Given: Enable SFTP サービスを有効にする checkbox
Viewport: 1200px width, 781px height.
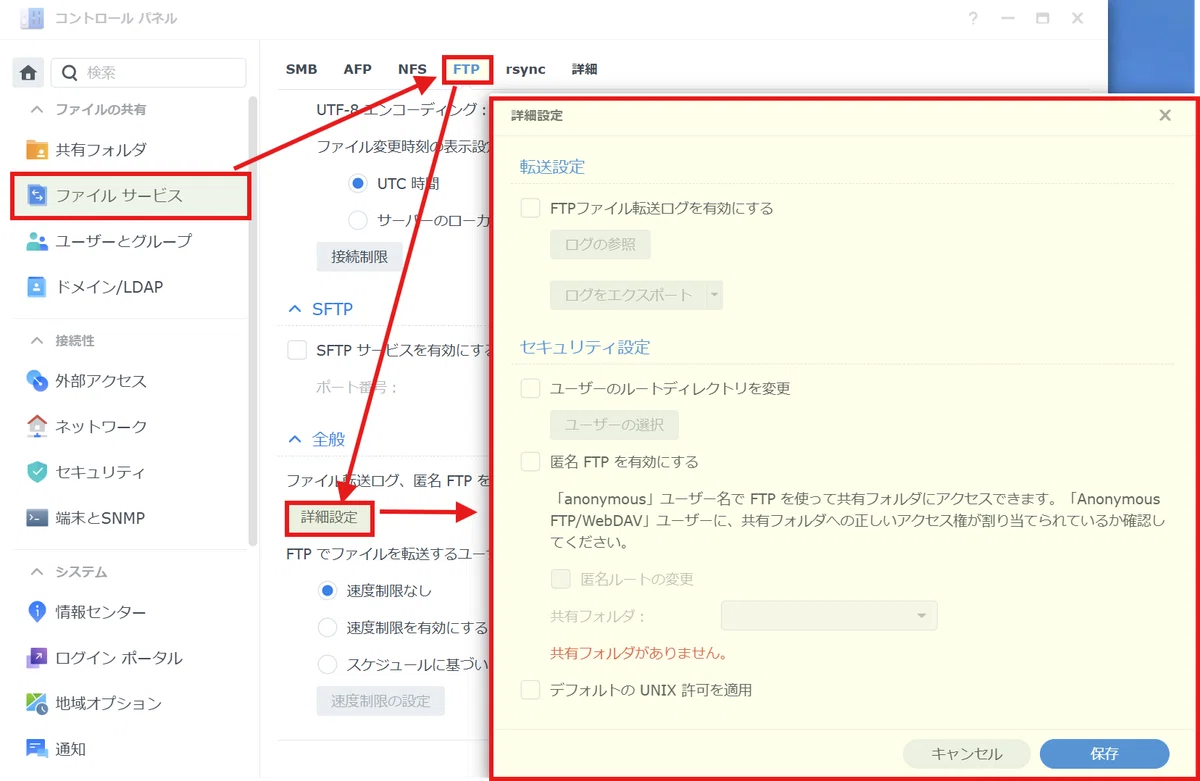Looking at the screenshot, I should pyautogui.click(x=297, y=350).
